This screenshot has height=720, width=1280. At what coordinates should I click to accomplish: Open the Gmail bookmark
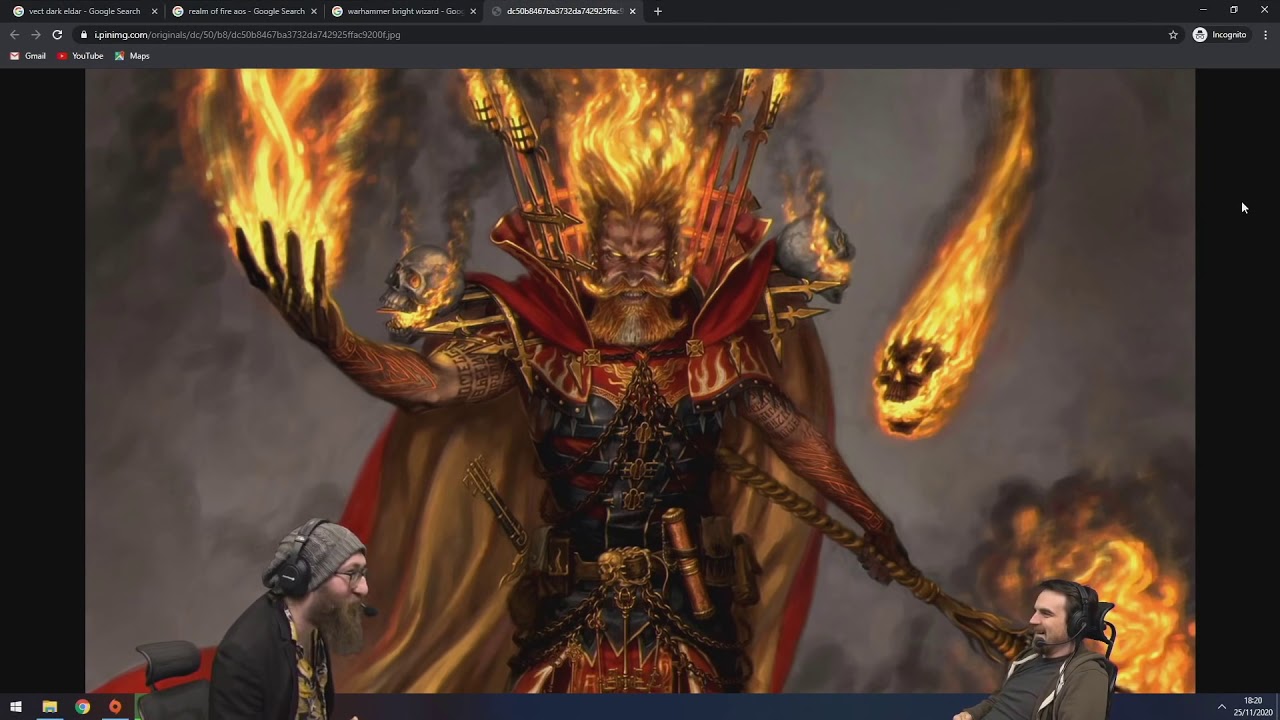[x=28, y=56]
